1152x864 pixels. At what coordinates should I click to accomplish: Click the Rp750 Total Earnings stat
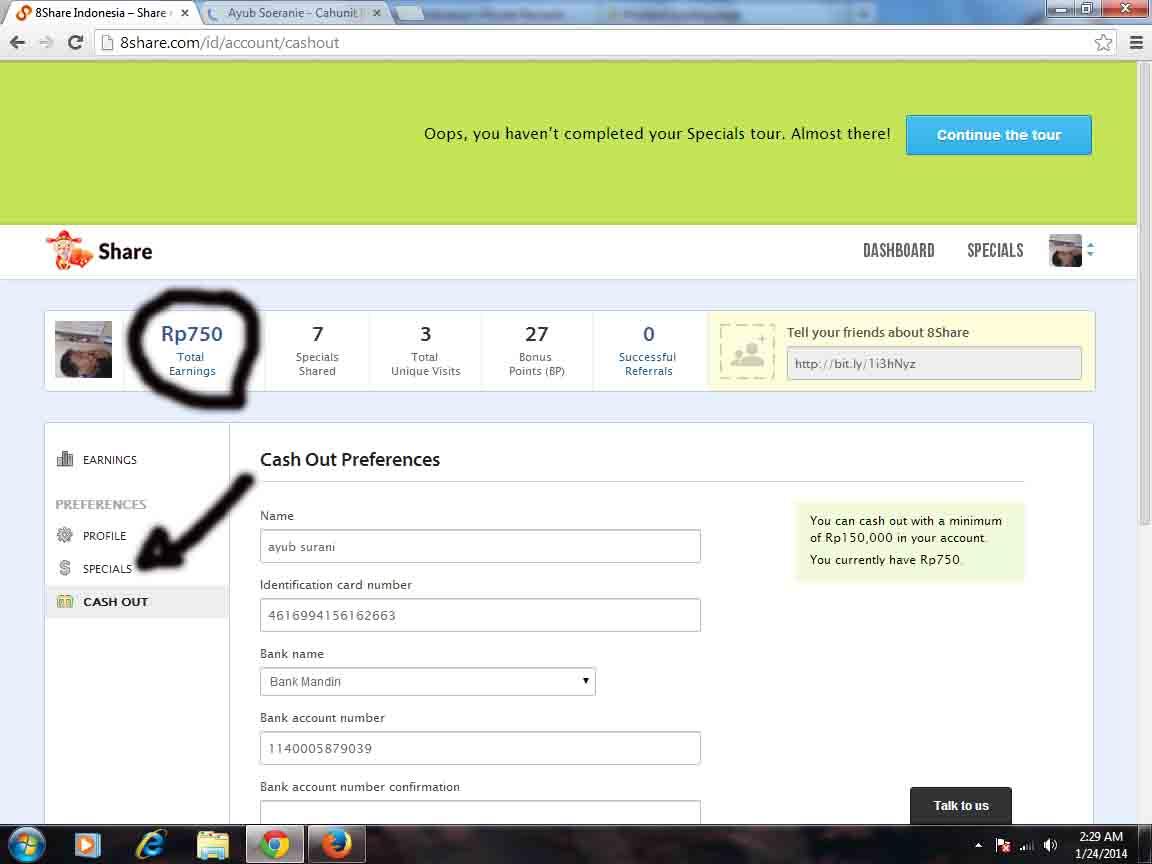pos(192,350)
